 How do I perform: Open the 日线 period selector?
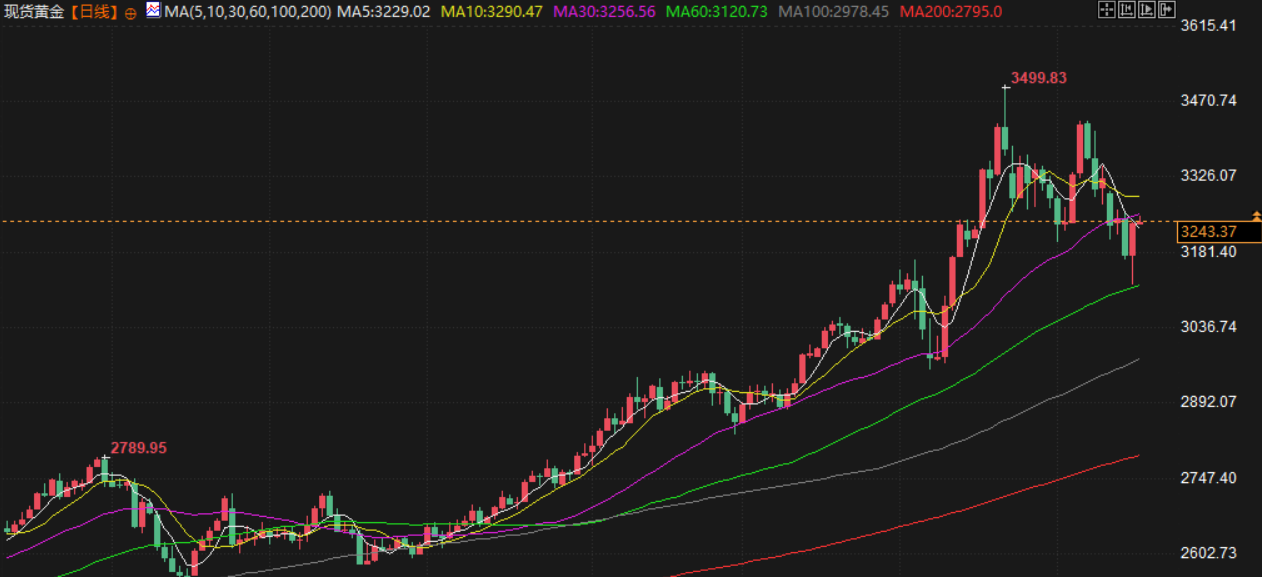click(95, 12)
